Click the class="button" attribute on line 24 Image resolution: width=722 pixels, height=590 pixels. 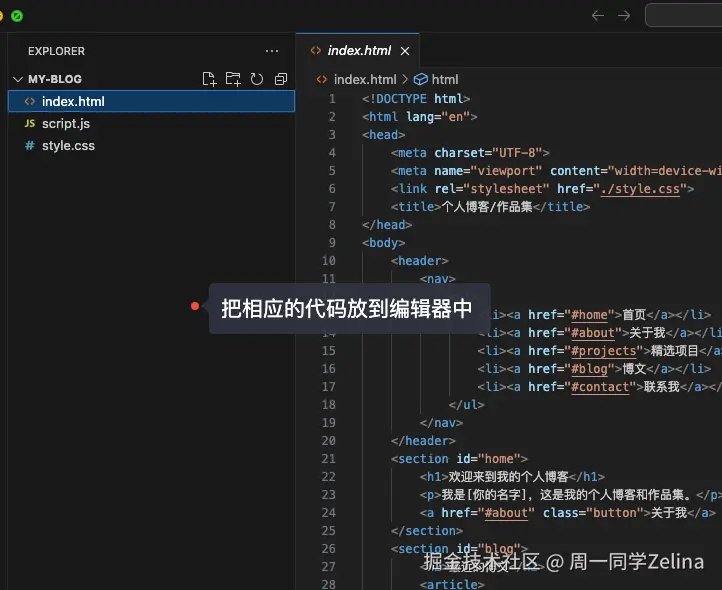(593, 513)
